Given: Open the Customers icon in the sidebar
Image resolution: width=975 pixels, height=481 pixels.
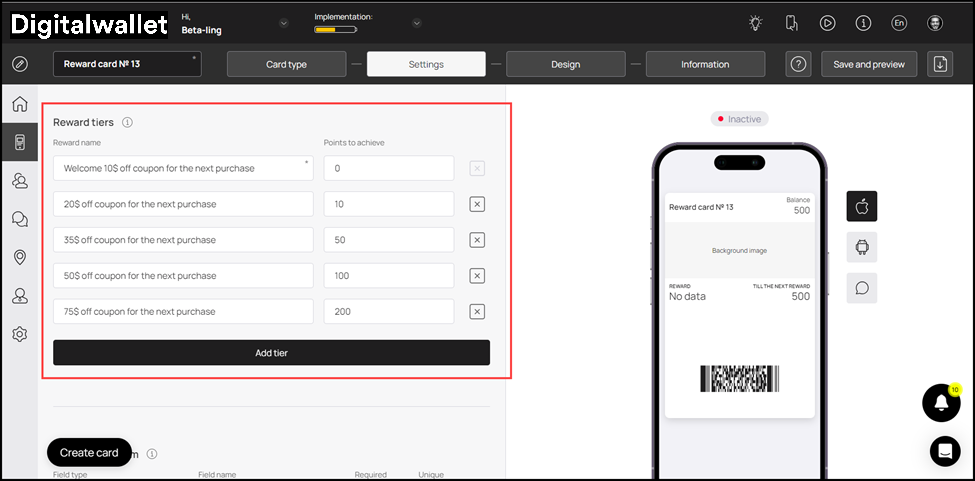Looking at the screenshot, I should 19,181.
